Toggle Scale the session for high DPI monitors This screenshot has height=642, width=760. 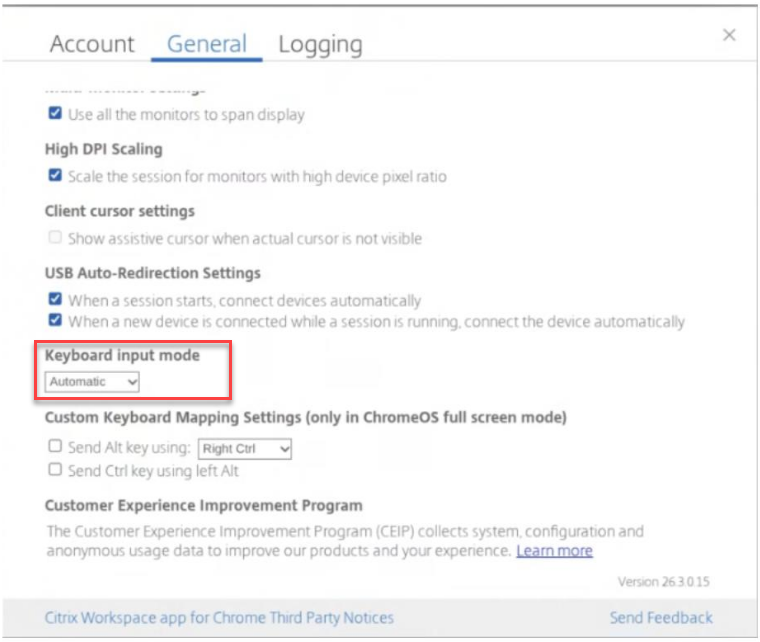pyautogui.click(x=55, y=176)
